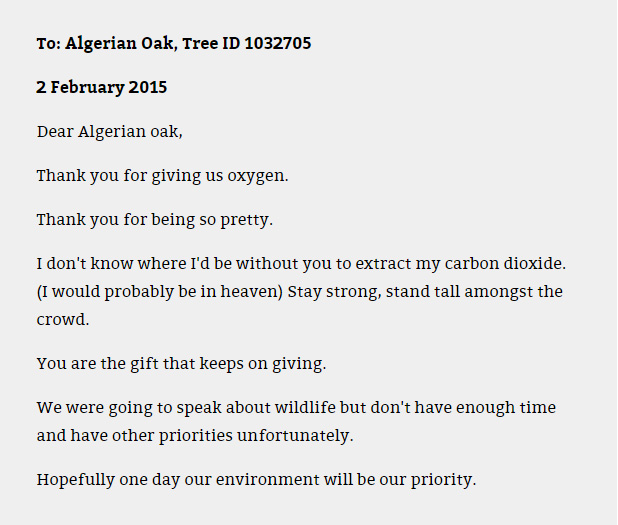Viewport: 618px width, 525px height.
Task: Click the date '2 February 2015'
Action: (102, 87)
